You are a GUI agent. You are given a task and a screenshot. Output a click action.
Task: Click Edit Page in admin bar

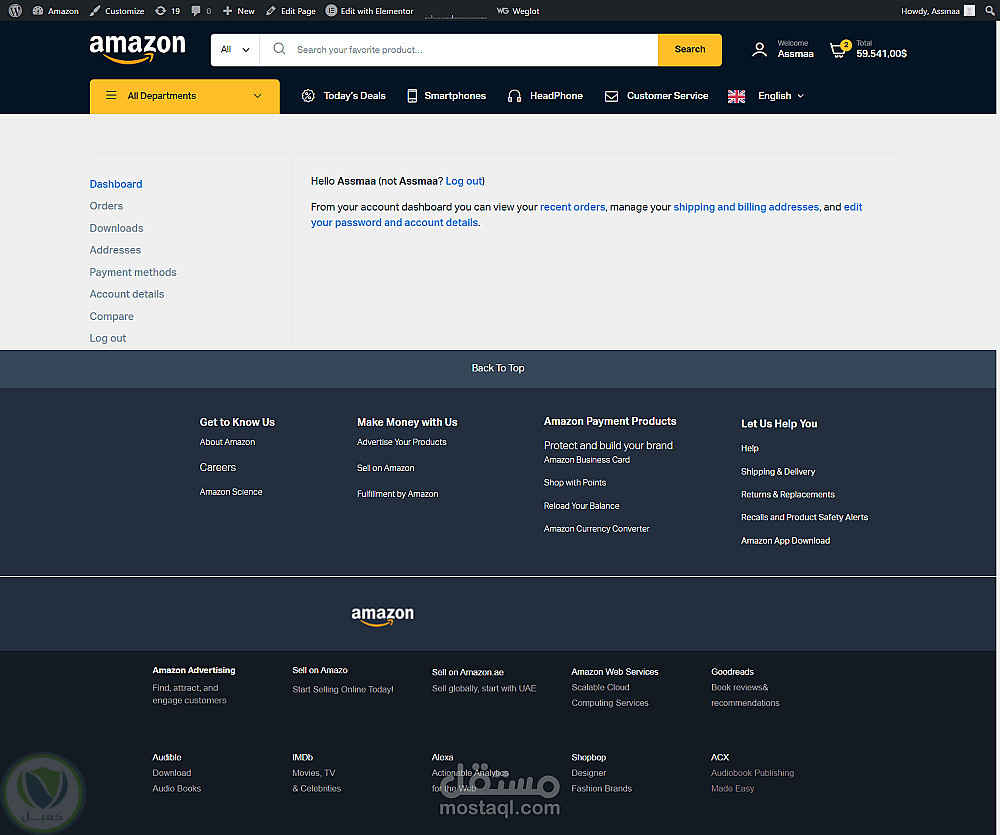(x=291, y=11)
